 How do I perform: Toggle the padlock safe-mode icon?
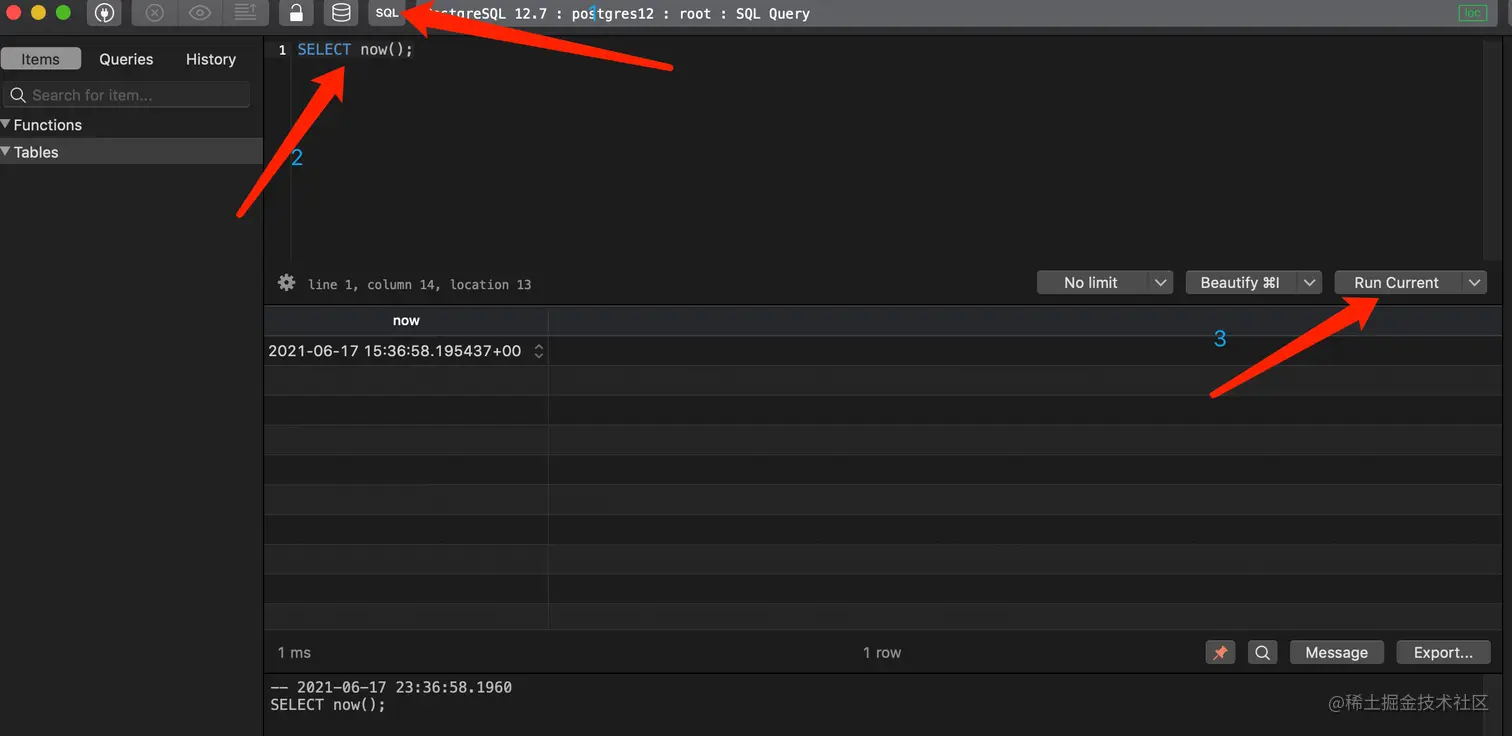coord(295,13)
